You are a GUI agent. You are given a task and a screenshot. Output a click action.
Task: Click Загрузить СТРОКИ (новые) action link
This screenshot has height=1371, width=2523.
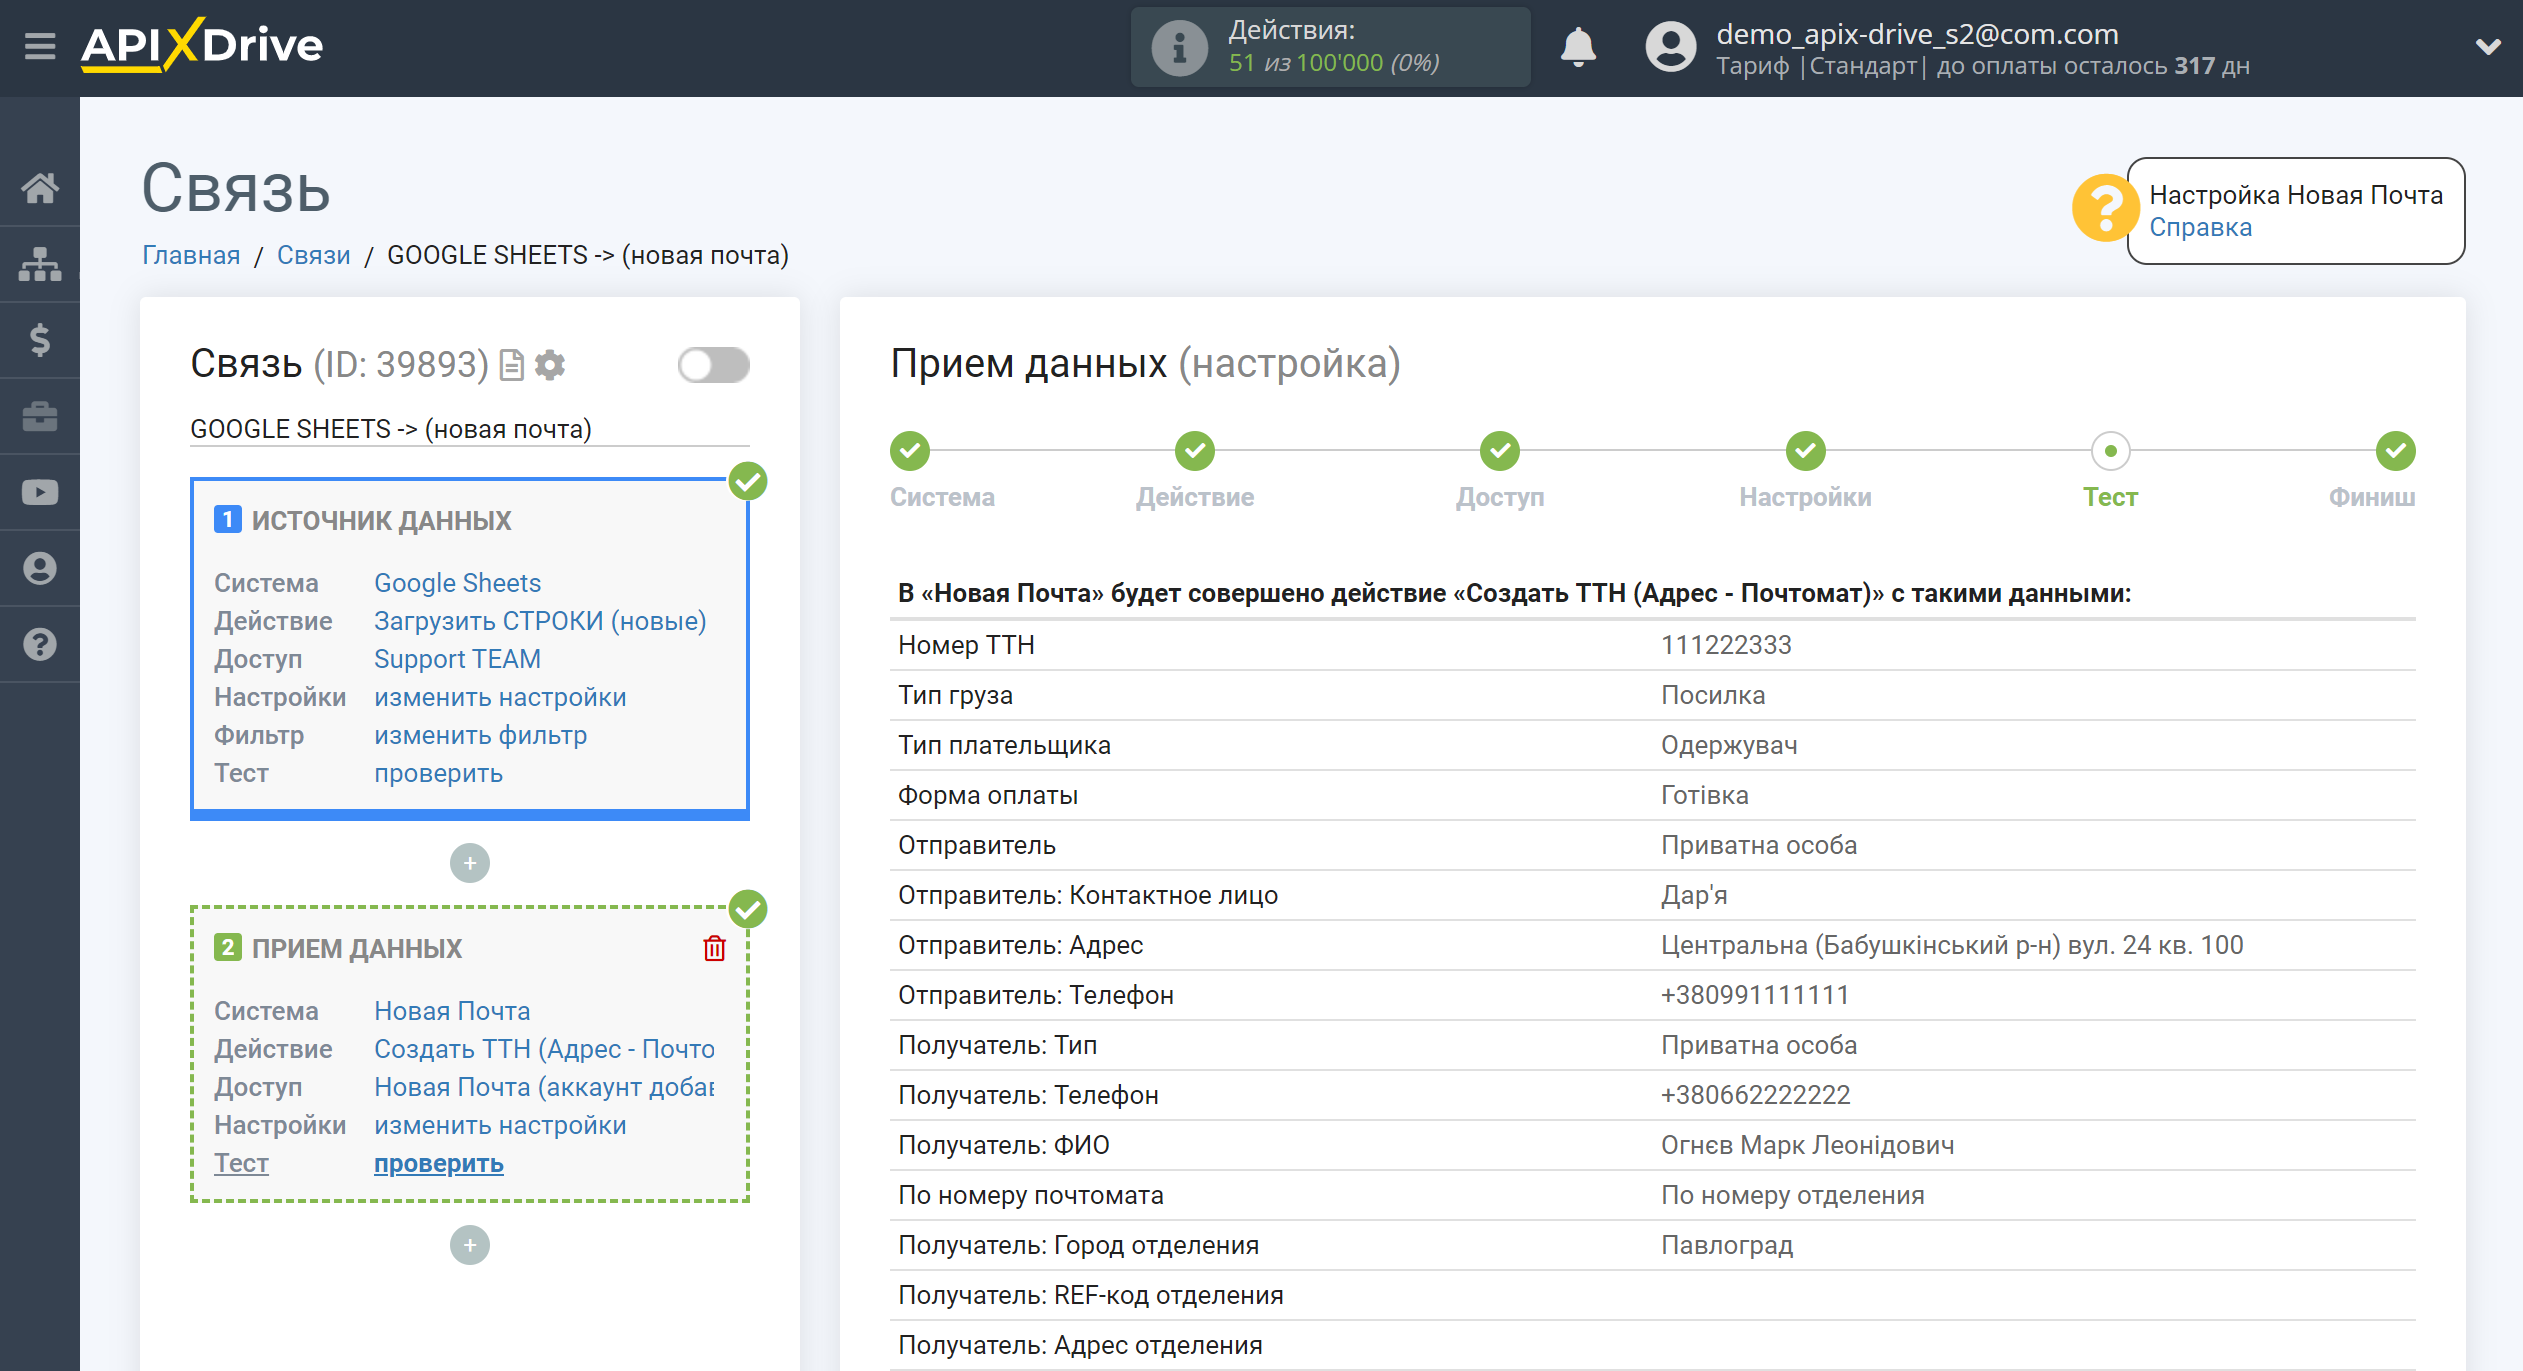(540, 621)
